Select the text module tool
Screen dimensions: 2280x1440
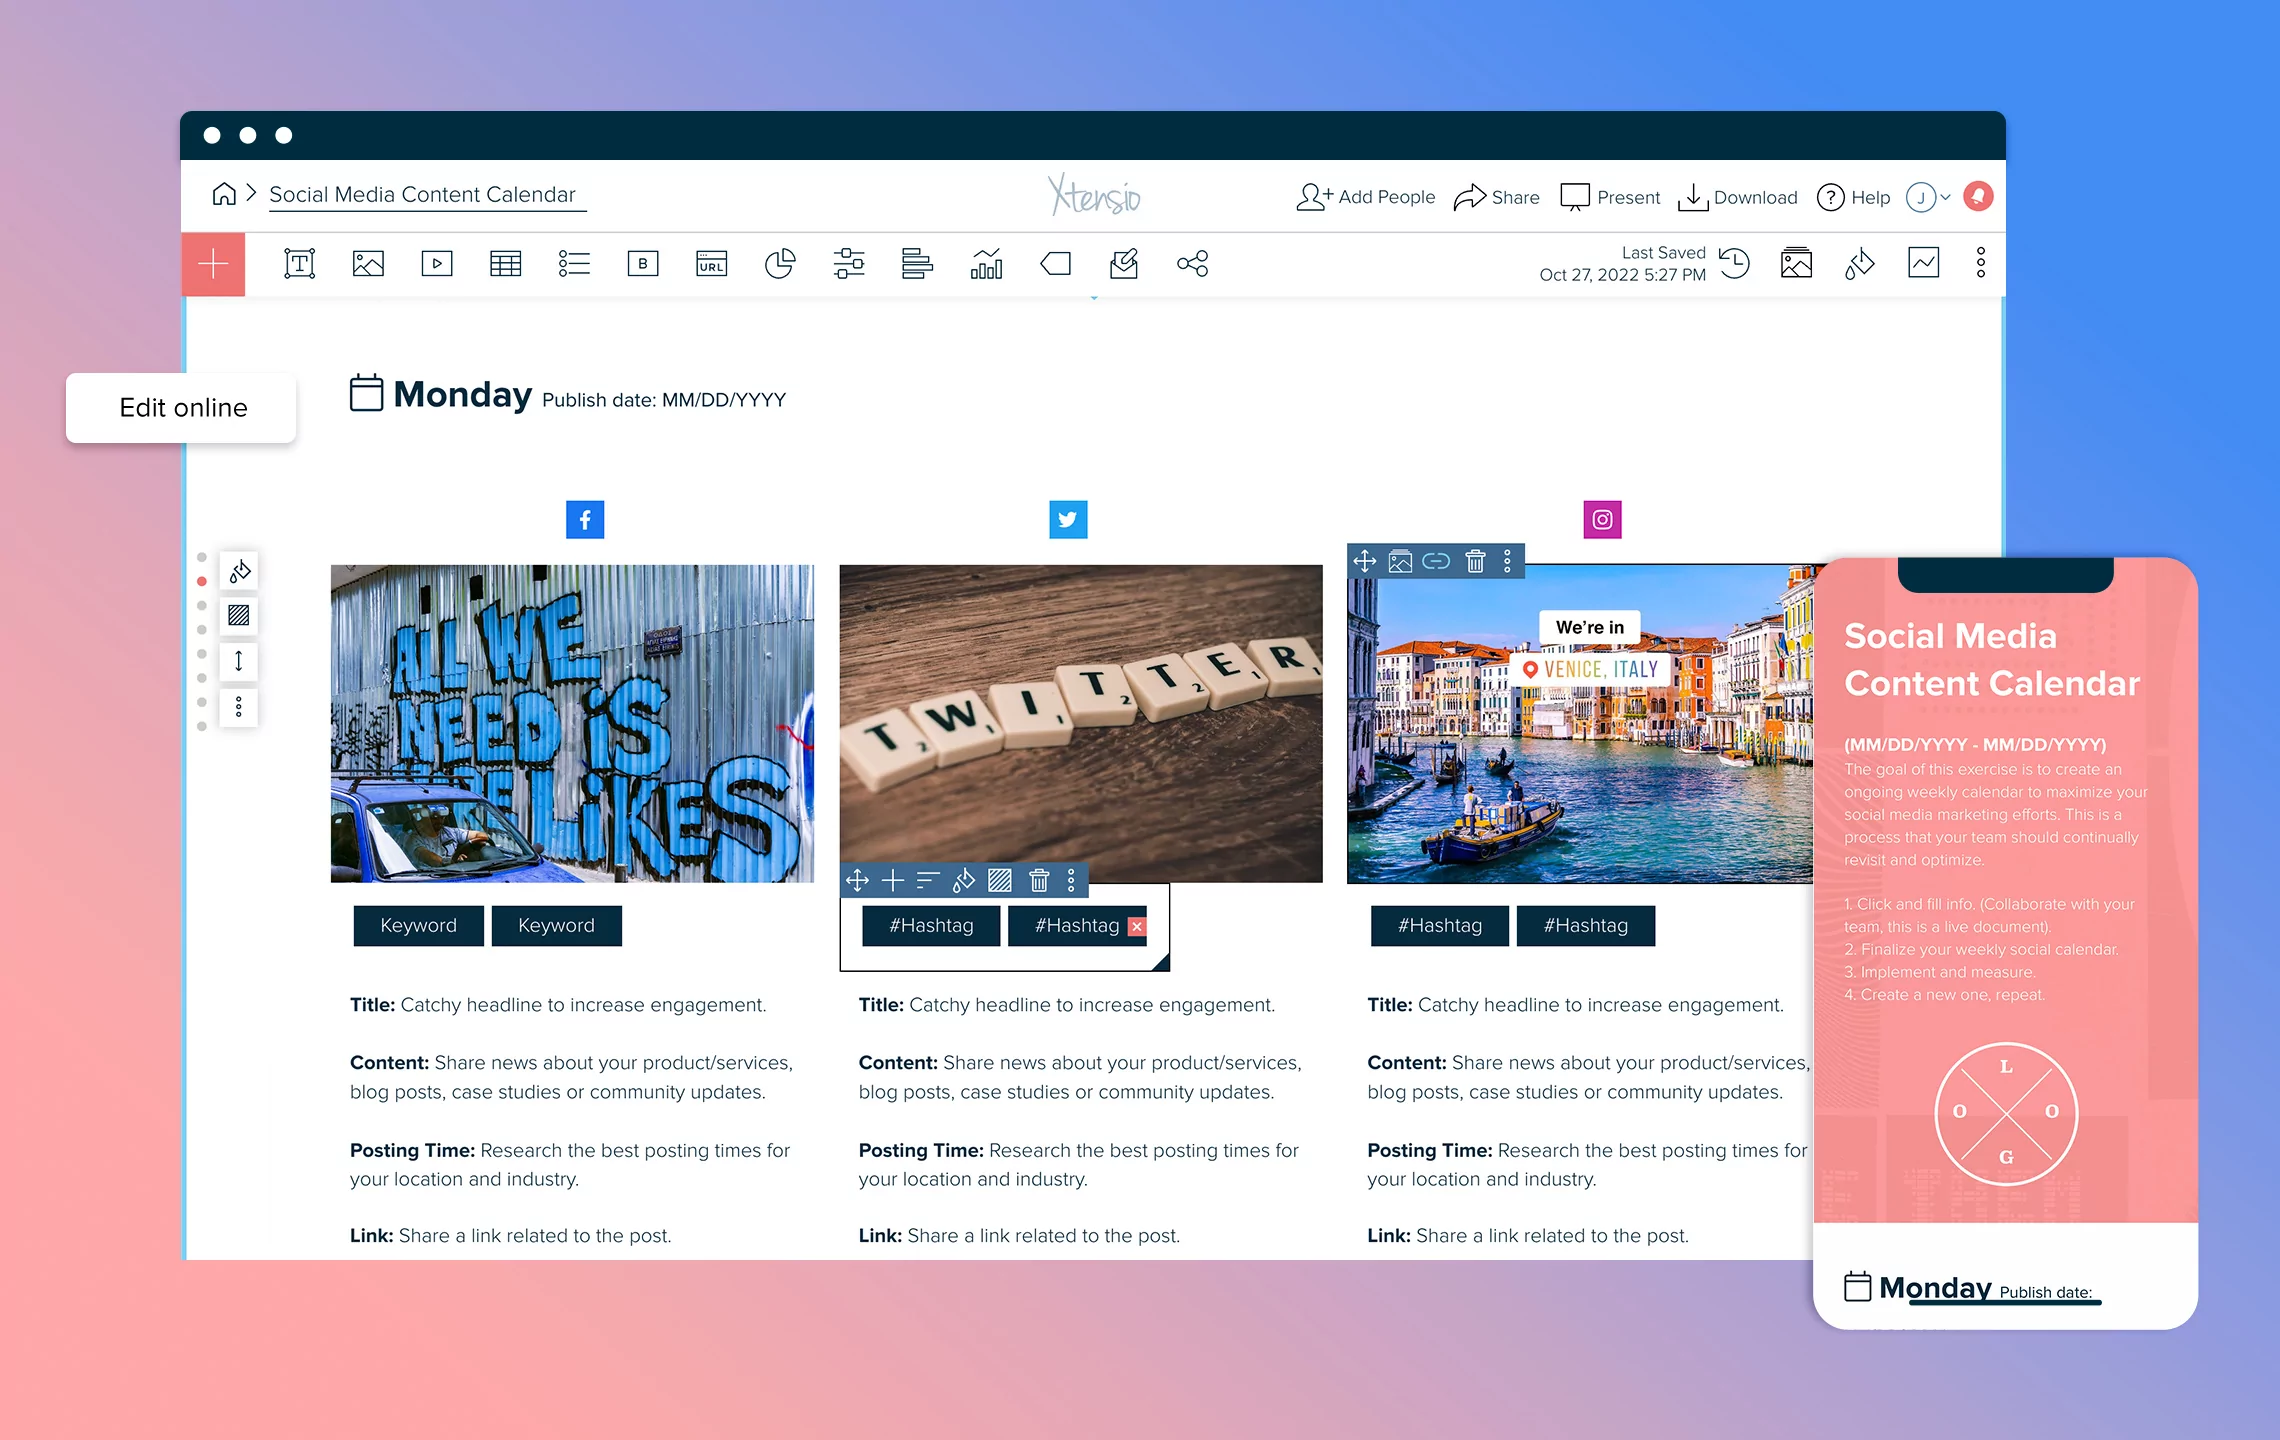299,264
